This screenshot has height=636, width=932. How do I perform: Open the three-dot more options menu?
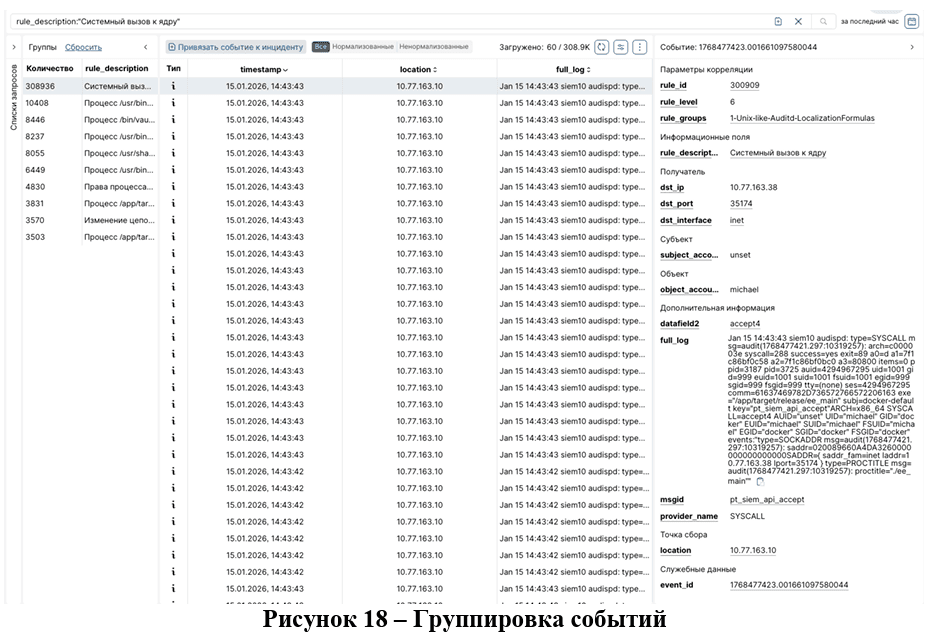640,47
